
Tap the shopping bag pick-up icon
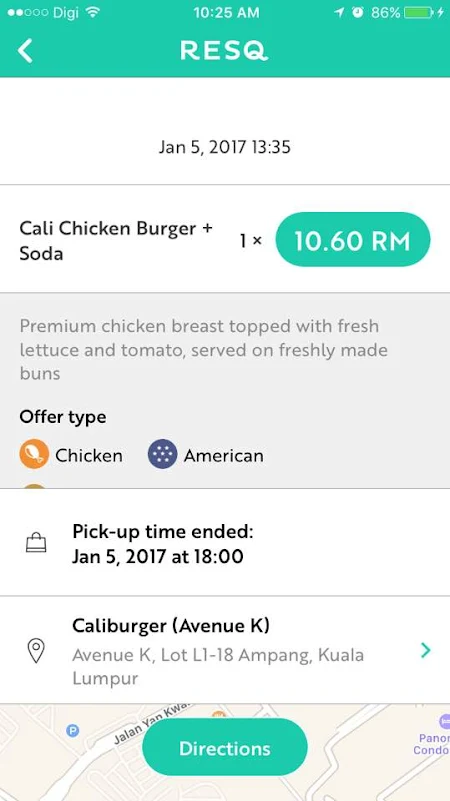(x=36, y=543)
